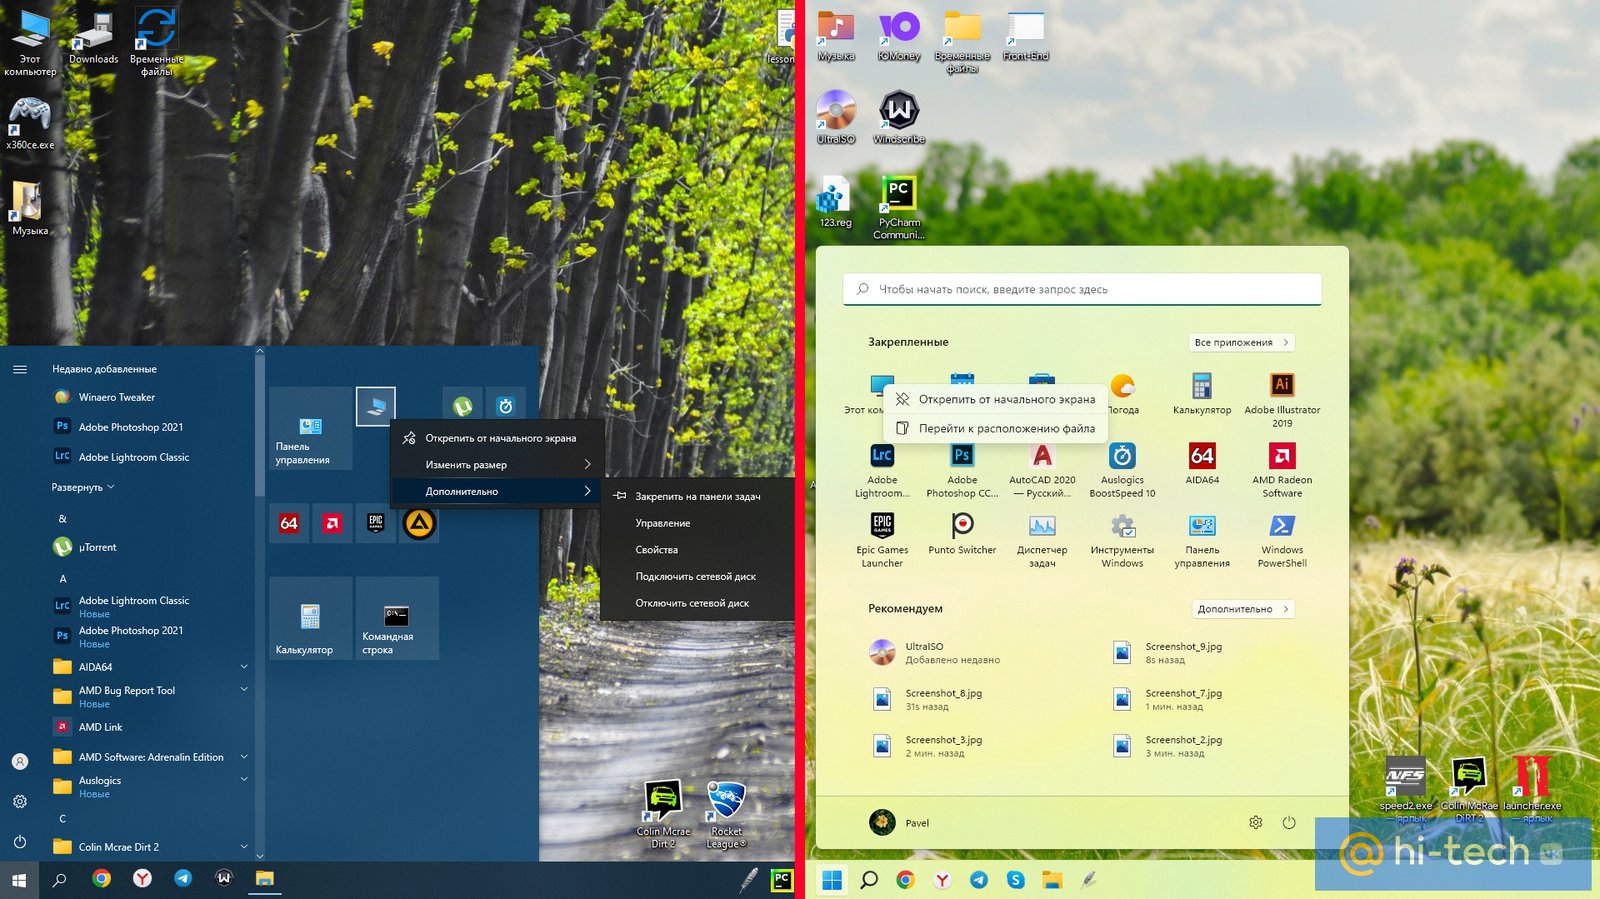Select Управление in the submenu
The height and width of the screenshot is (899, 1600).
click(x=697, y=523)
